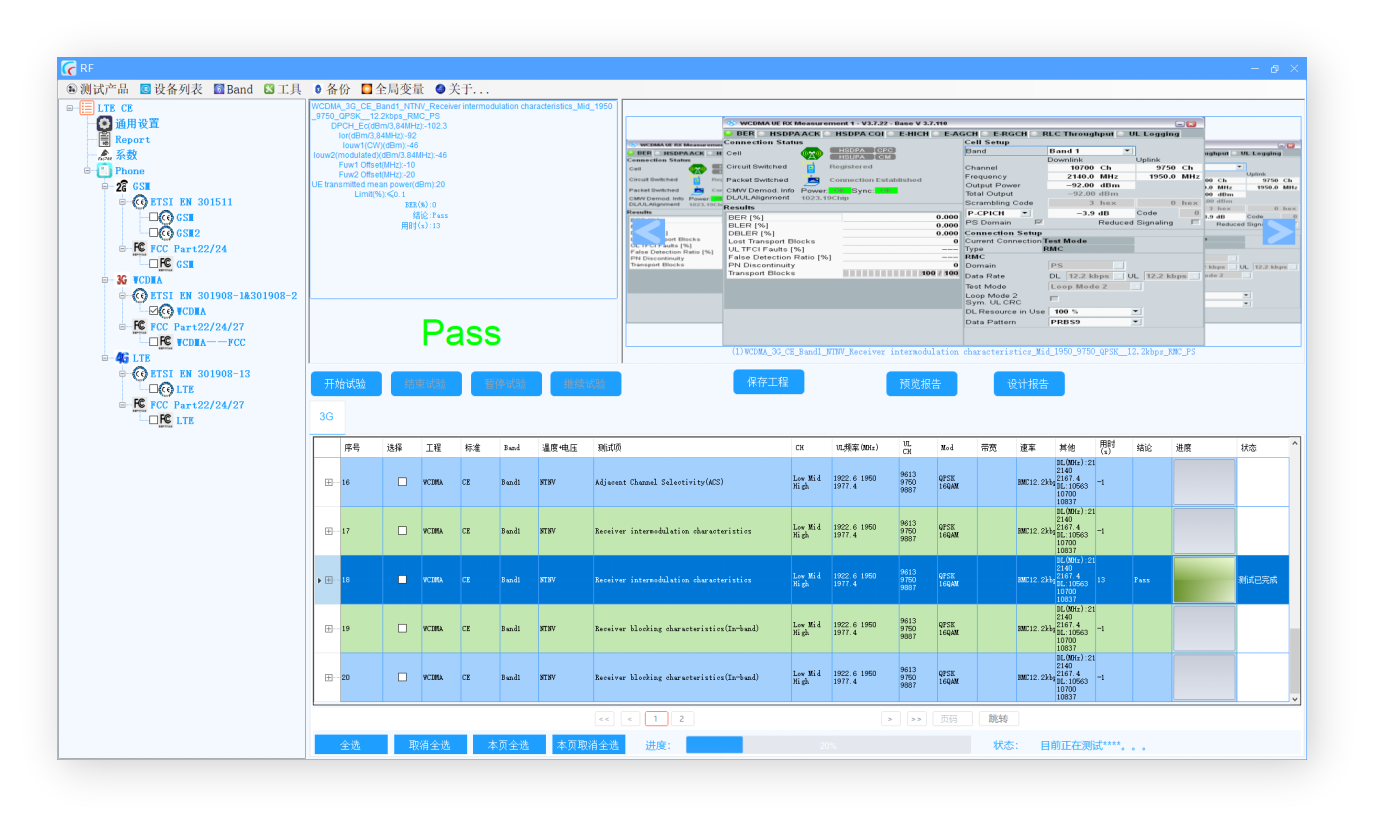Image resolution: width=1377 pixels, height=830 pixels.
Task: Expand table row 16 details
Action: point(329,482)
